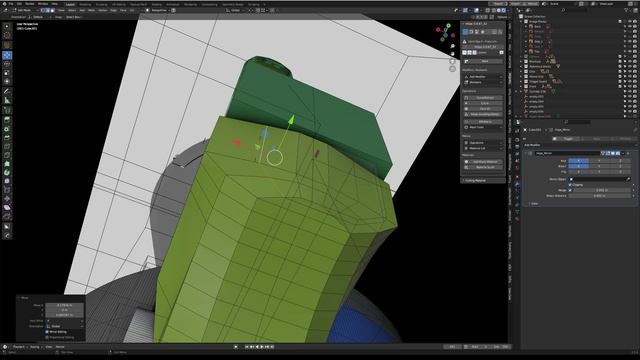Expand Data section of Mirror modifier

(x=534, y=204)
